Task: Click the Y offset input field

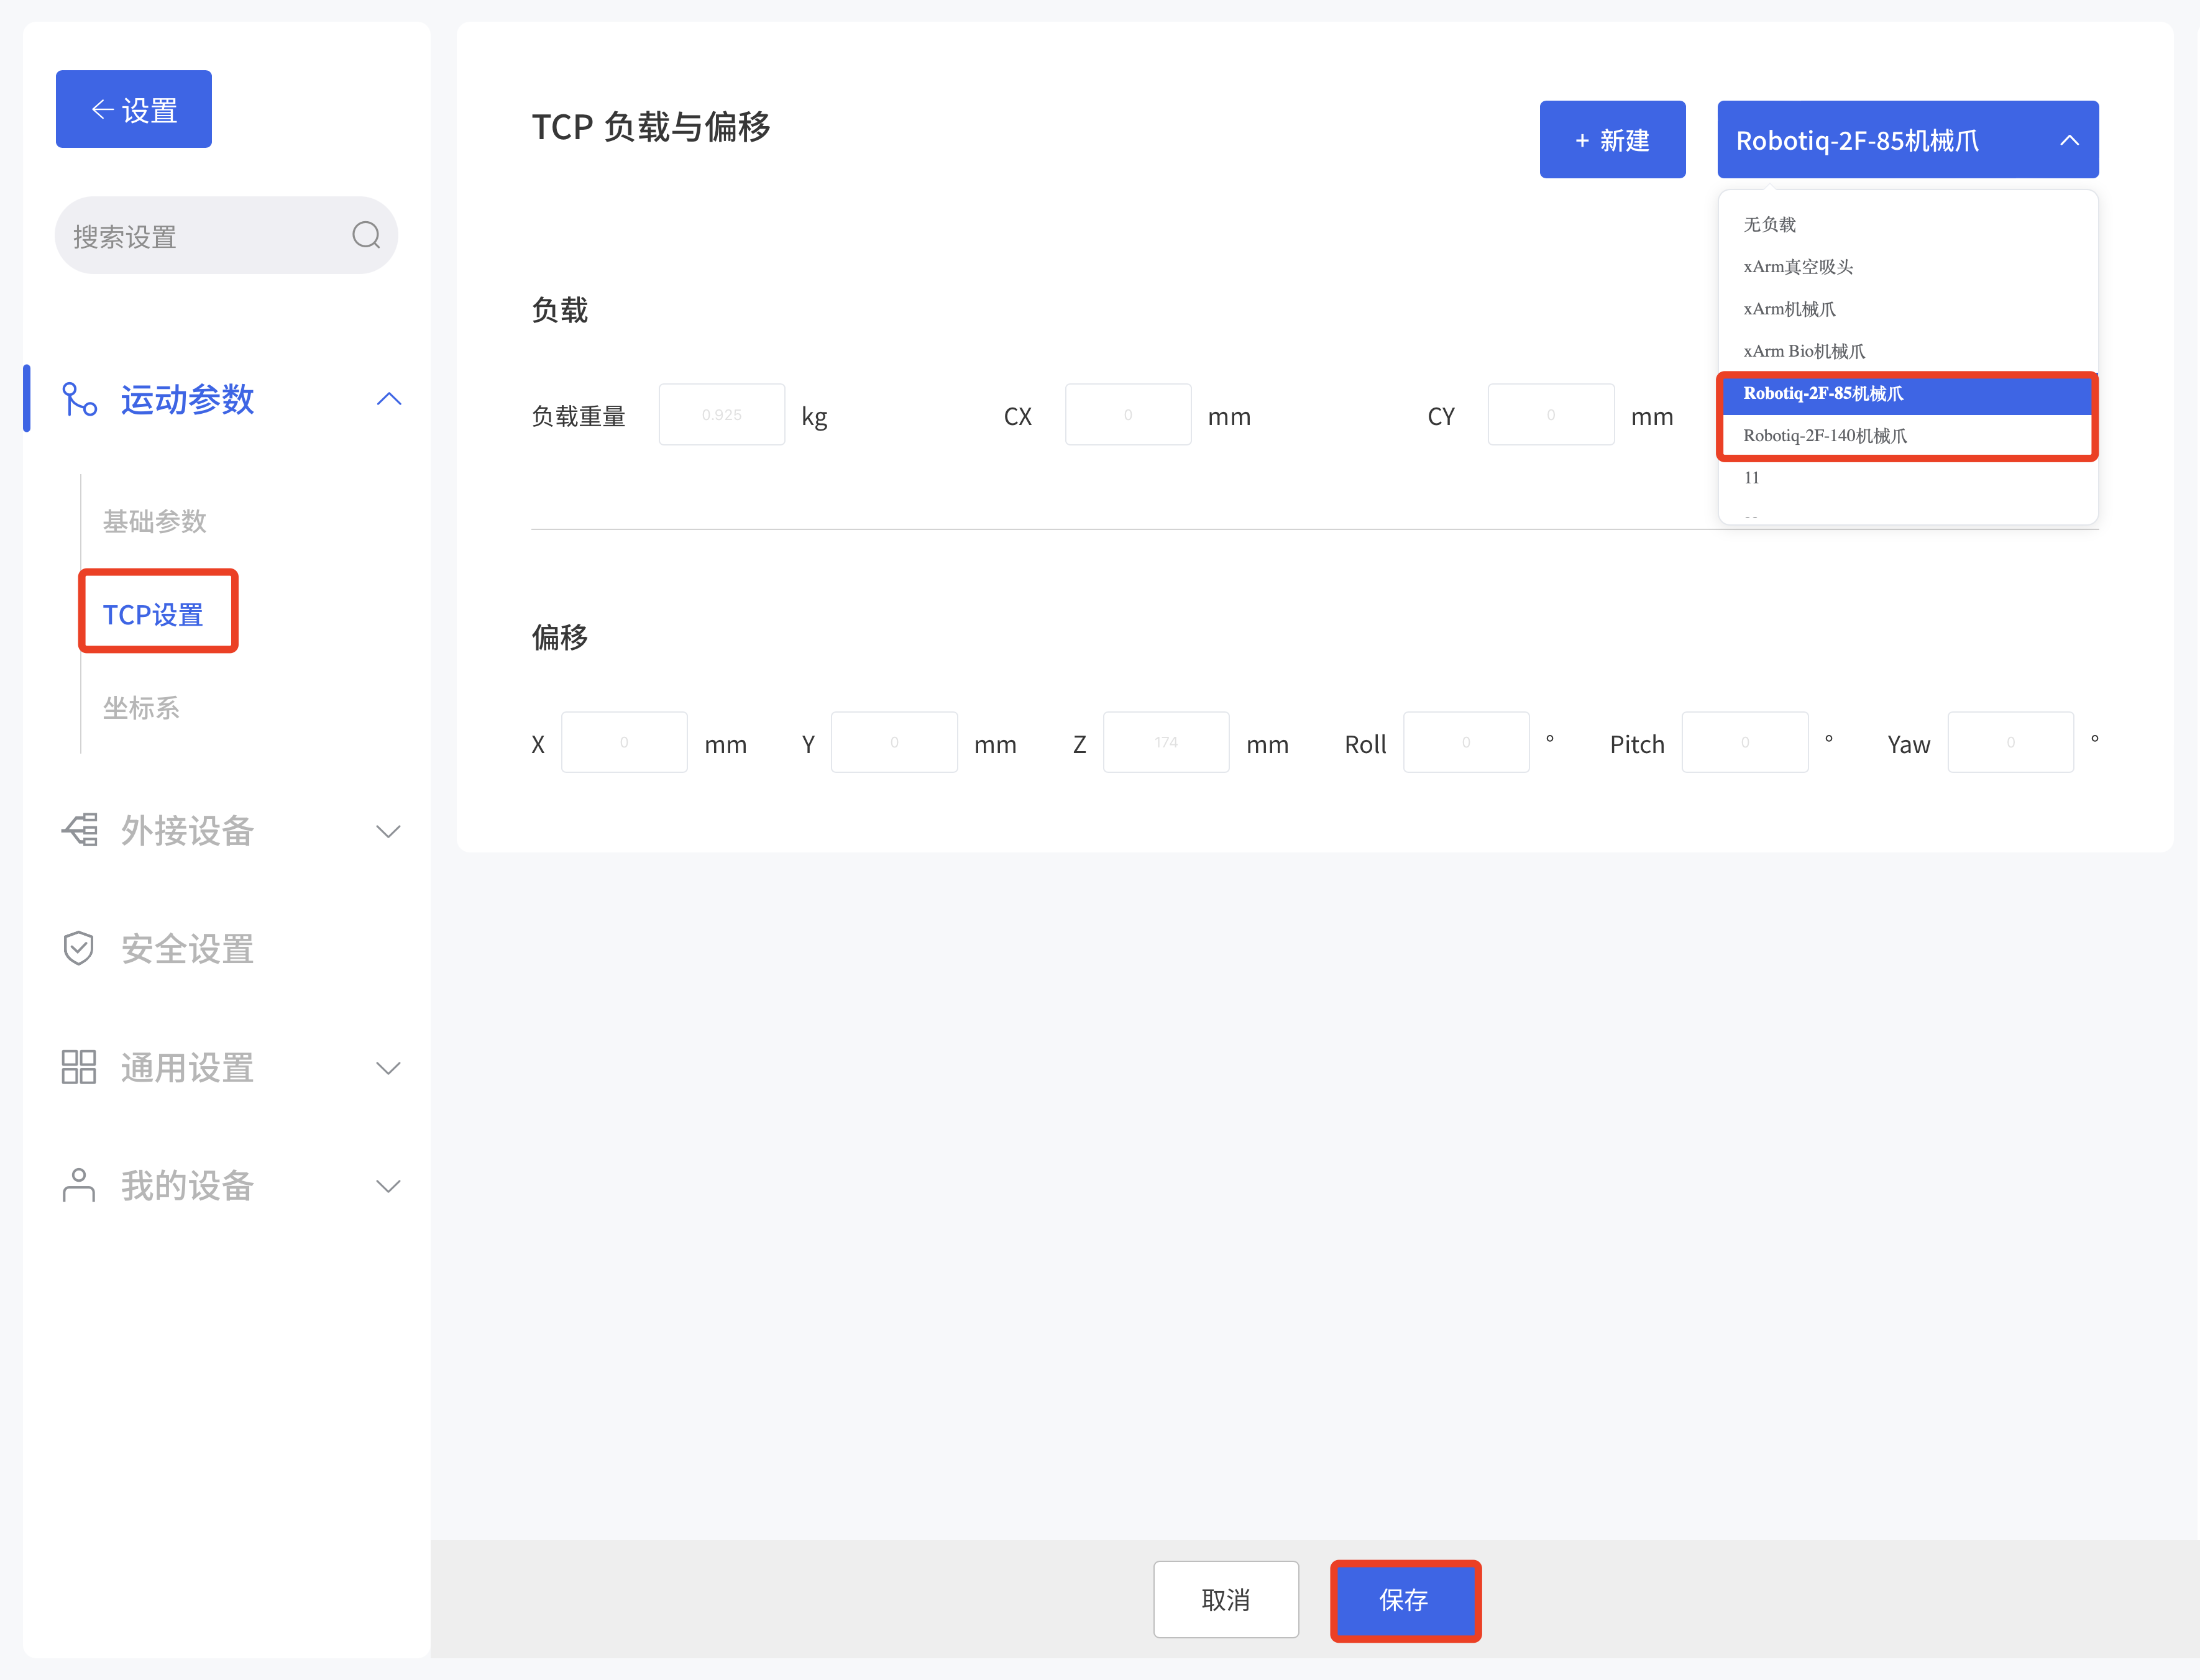Action: (x=894, y=742)
